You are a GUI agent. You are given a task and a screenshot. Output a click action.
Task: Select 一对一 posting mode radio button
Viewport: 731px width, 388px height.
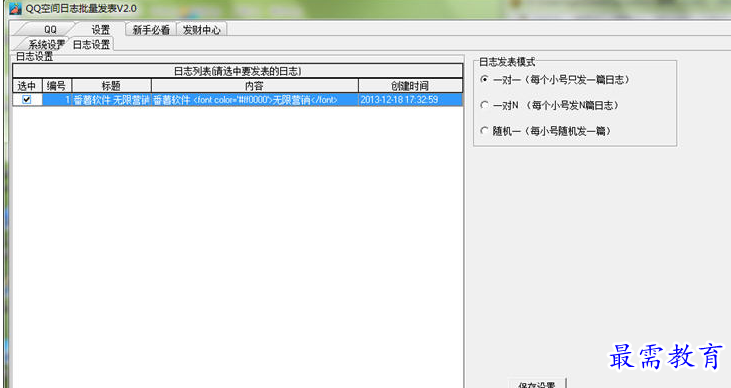[484, 80]
